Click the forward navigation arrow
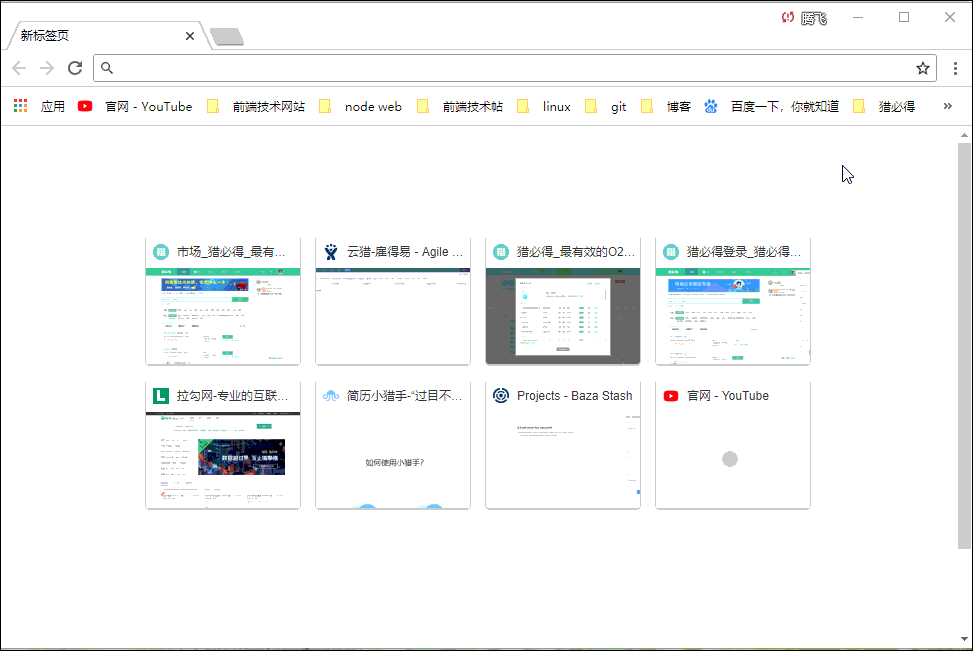Screen dimensions: 973x651 46,68
